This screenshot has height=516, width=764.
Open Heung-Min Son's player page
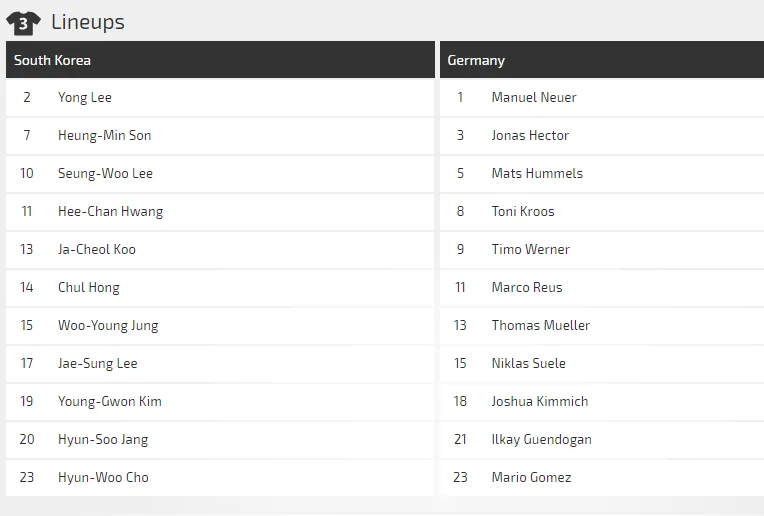point(104,135)
